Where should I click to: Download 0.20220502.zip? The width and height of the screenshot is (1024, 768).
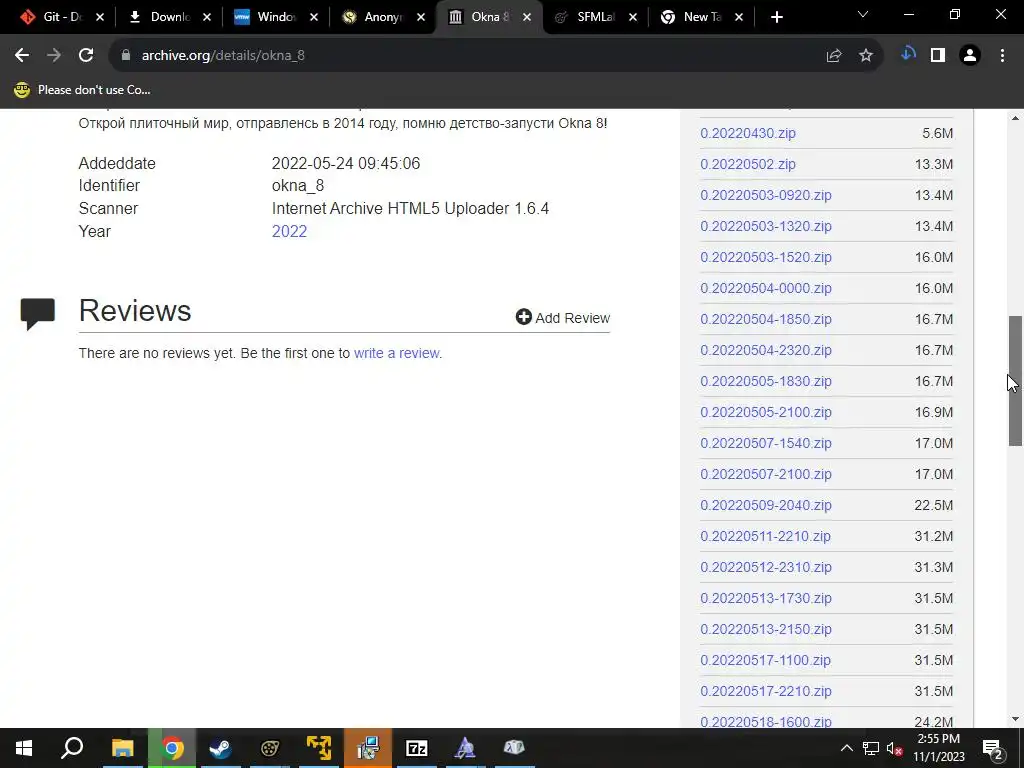[748, 164]
